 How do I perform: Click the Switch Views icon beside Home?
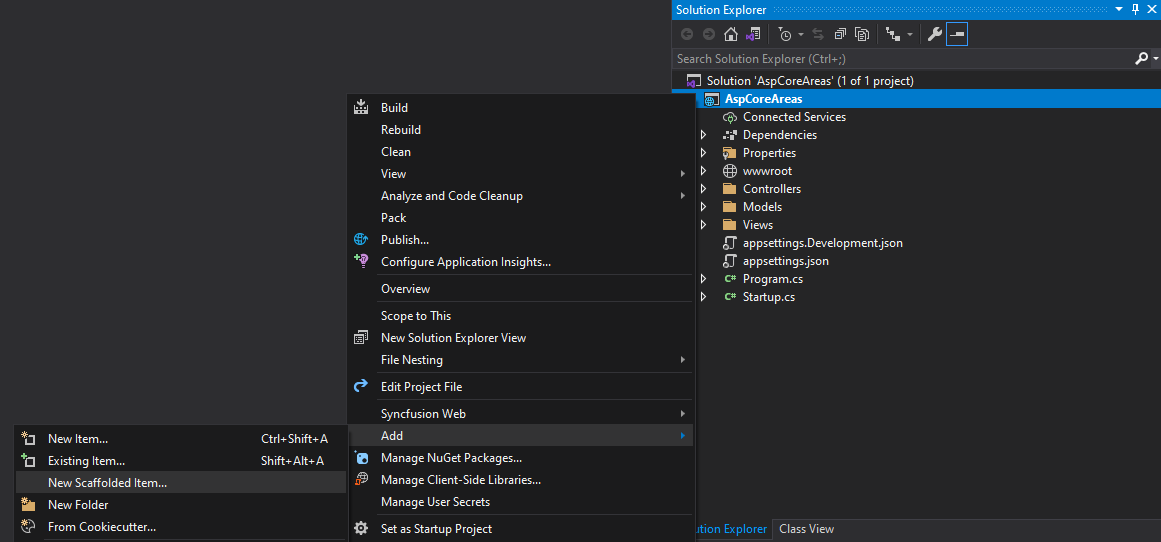[753, 34]
